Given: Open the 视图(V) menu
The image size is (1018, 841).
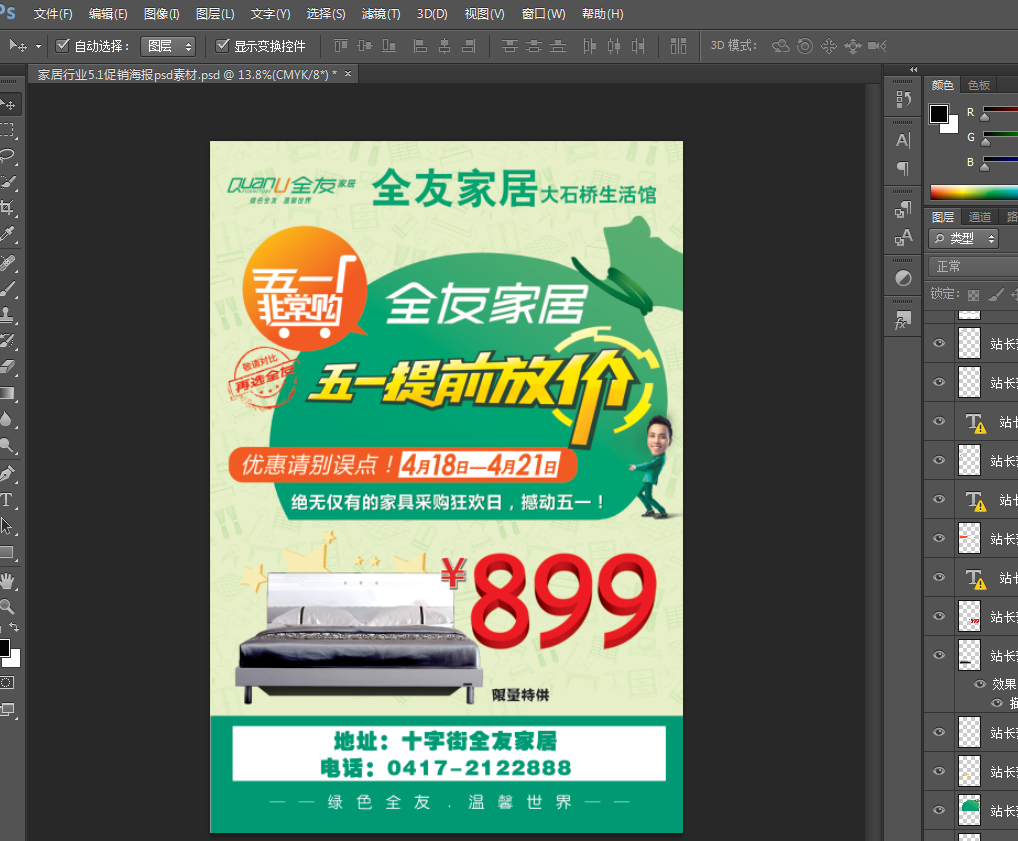Looking at the screenshot, I should point(484,14).
